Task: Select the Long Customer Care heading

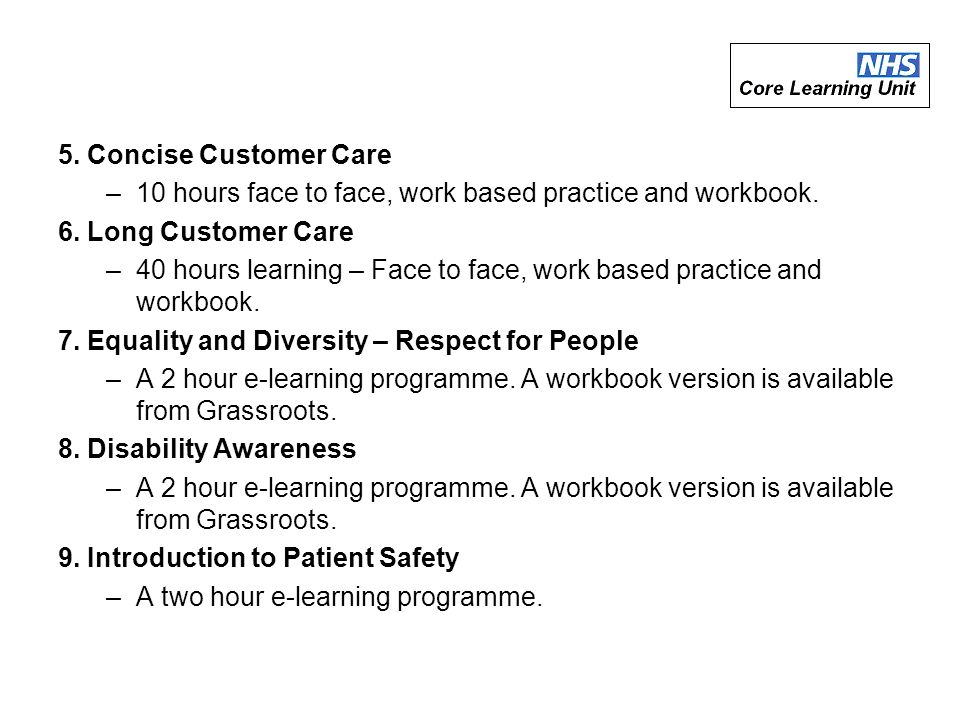Action: (x=206, y=232)
